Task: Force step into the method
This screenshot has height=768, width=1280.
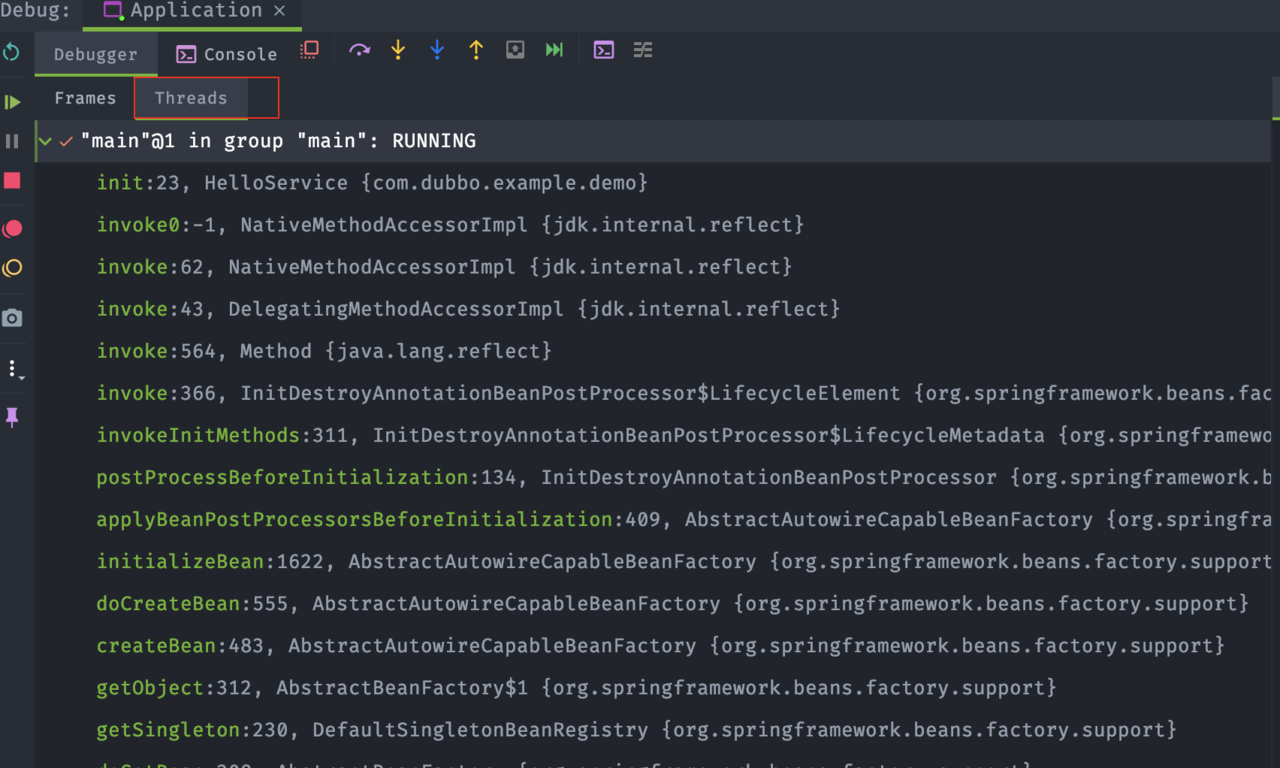Action: (437, 50)
